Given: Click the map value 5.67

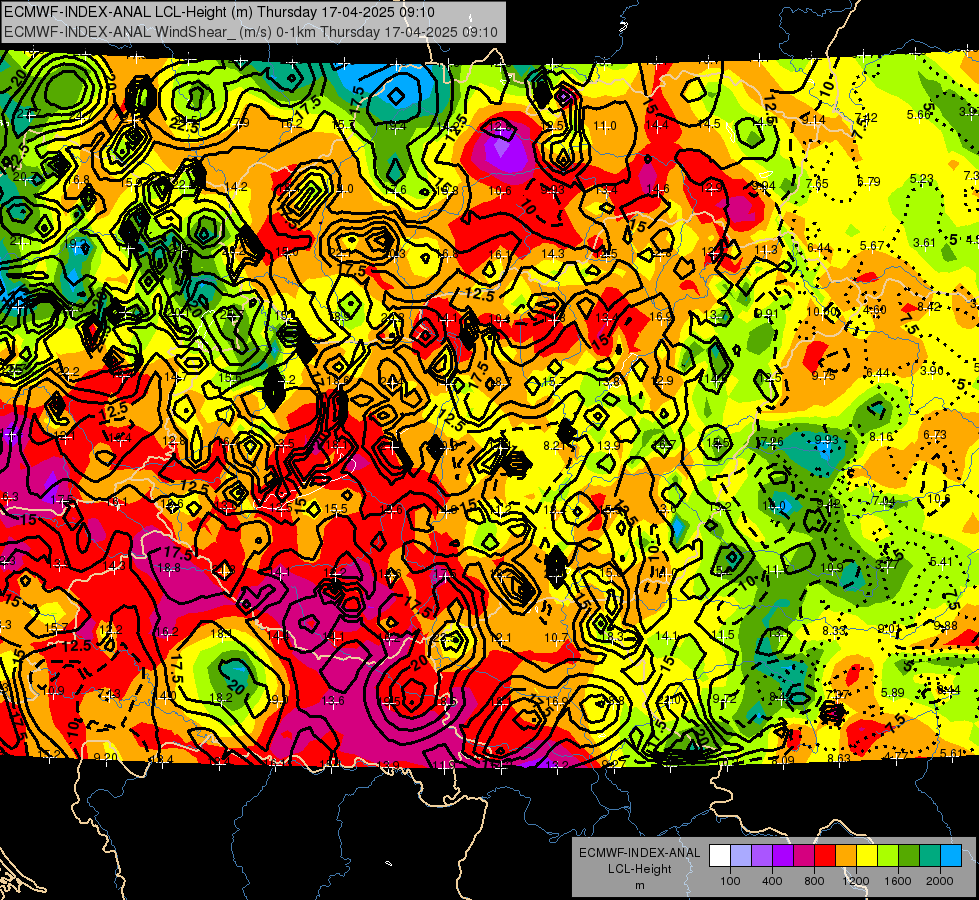Looking at the screenshot, I should [x=872, y=245].
